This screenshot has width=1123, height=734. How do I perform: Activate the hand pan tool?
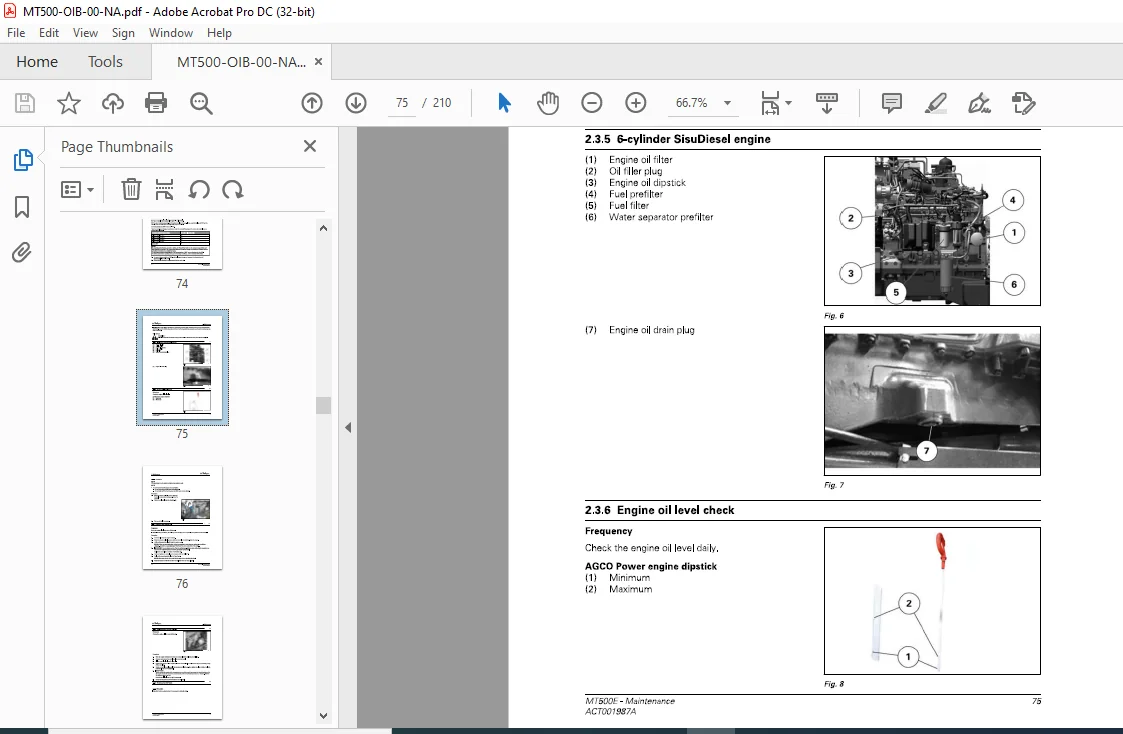coord(548,103)
